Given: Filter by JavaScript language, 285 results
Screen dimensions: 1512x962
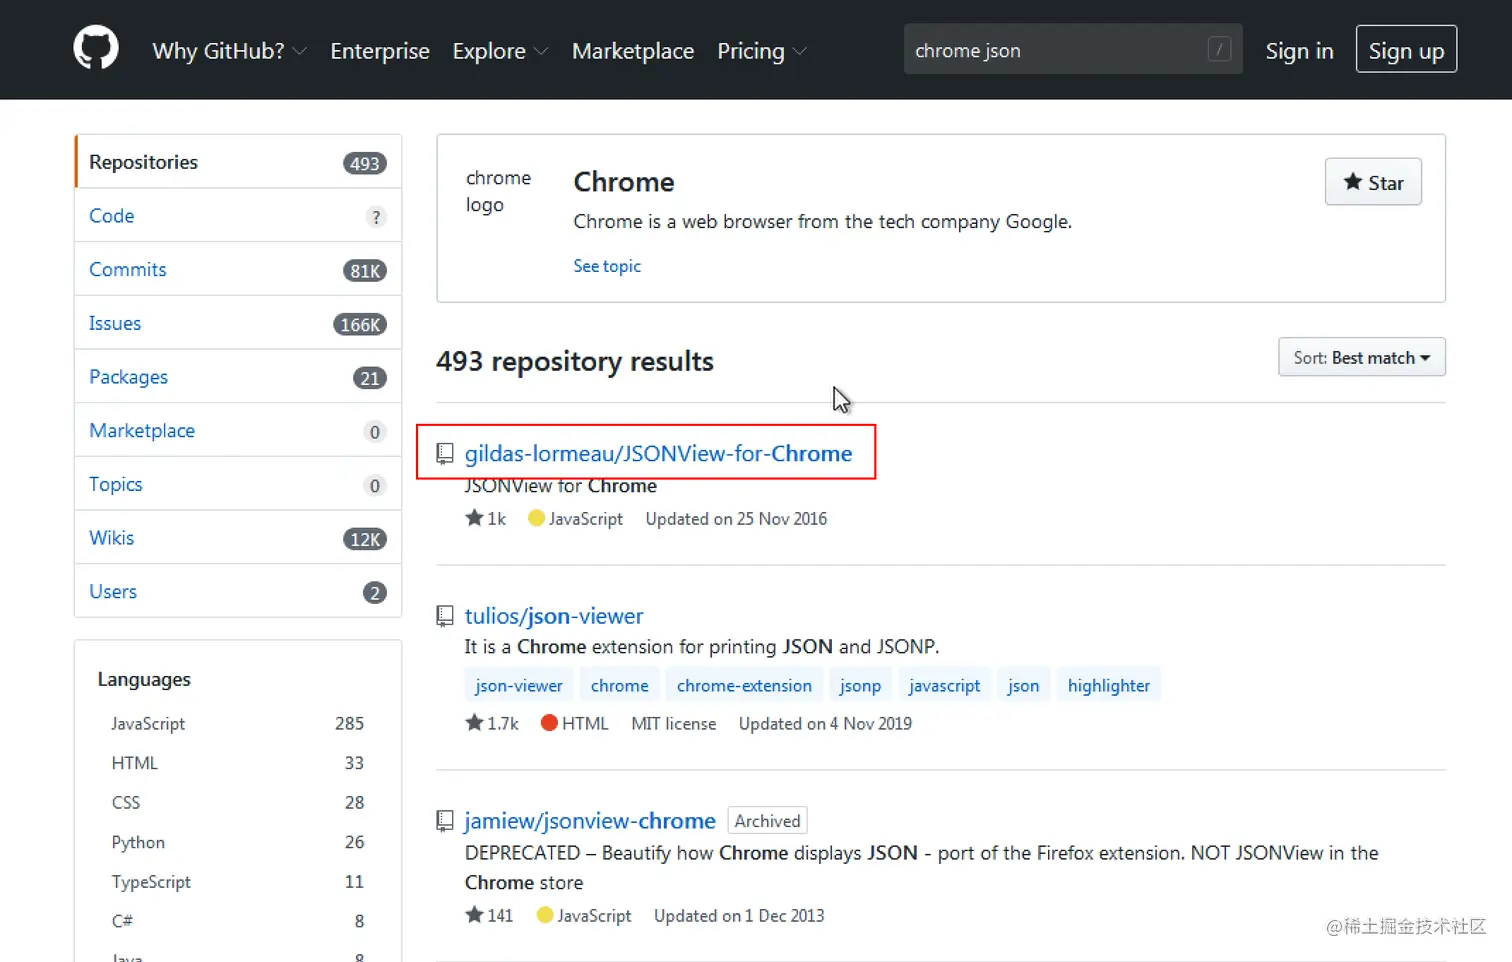Looking at the screenshot, I should (238, 723).
